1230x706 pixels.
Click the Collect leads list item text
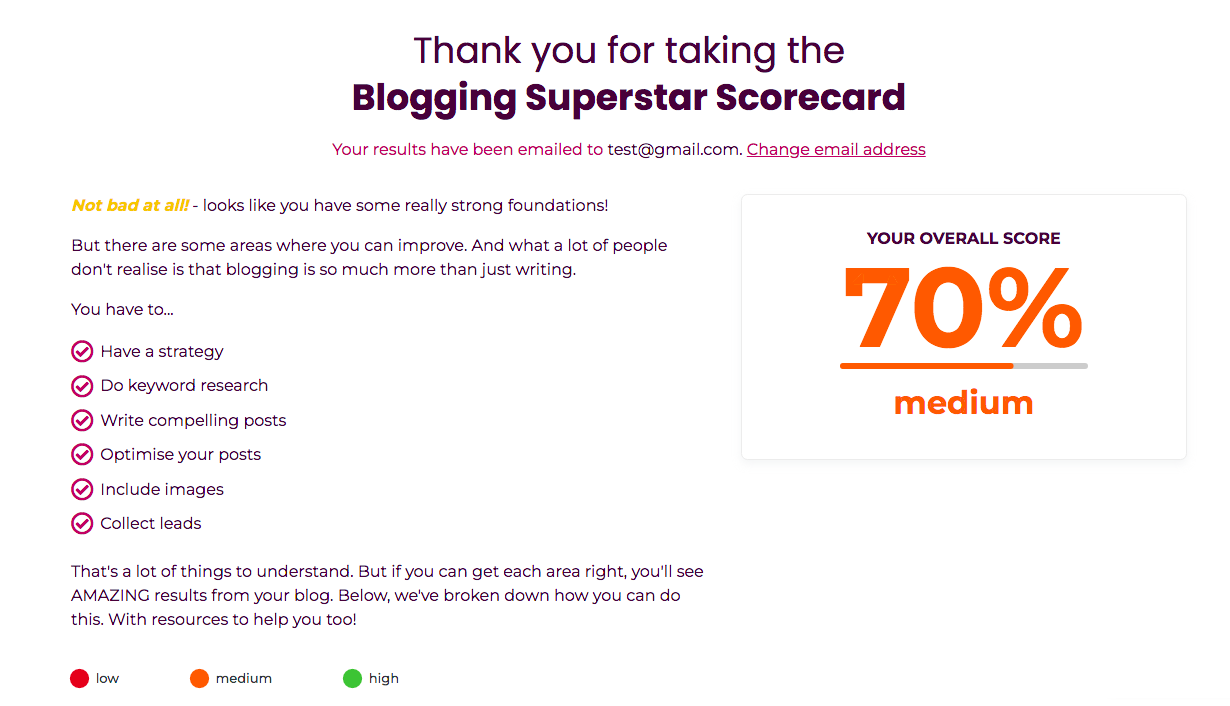[151, 524]
